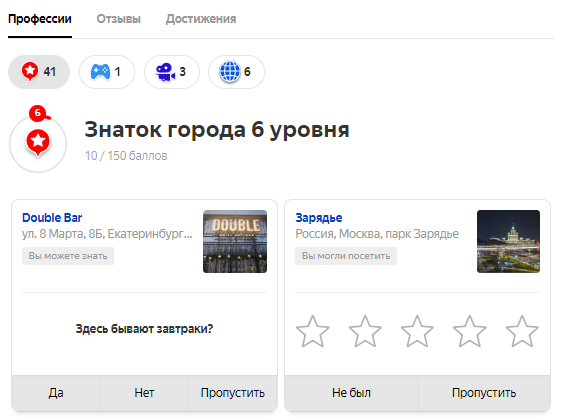
Task: Open the Зарядье park photo thumbnail
Action: 508,242
